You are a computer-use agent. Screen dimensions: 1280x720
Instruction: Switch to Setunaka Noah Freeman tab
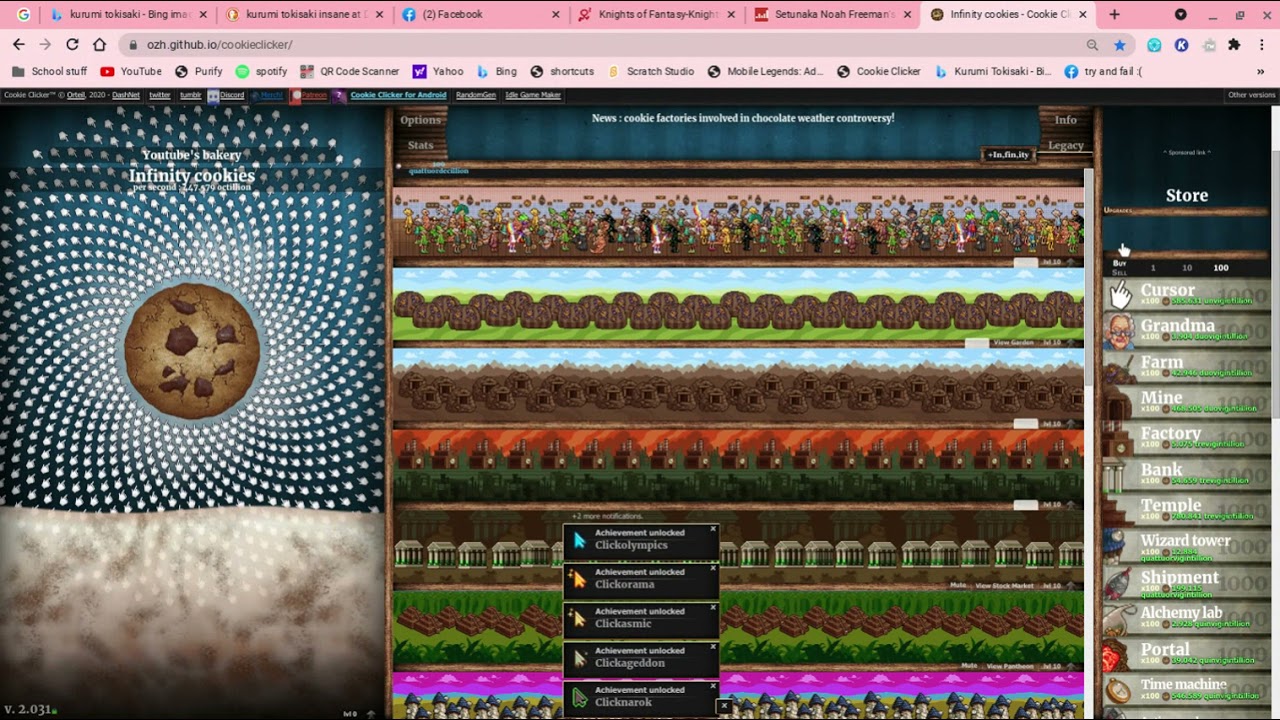tap(832, 14)
